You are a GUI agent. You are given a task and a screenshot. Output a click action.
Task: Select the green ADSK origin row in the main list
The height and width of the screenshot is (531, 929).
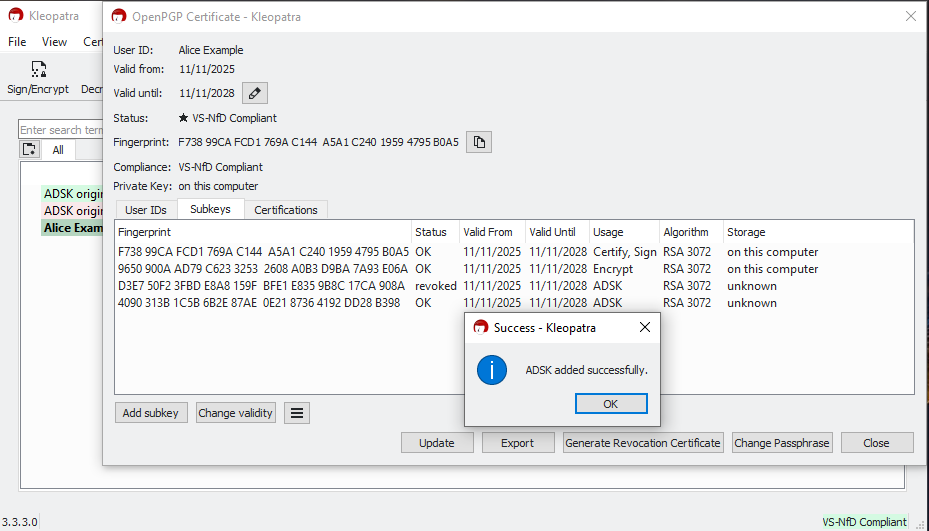tap(72, 194)
